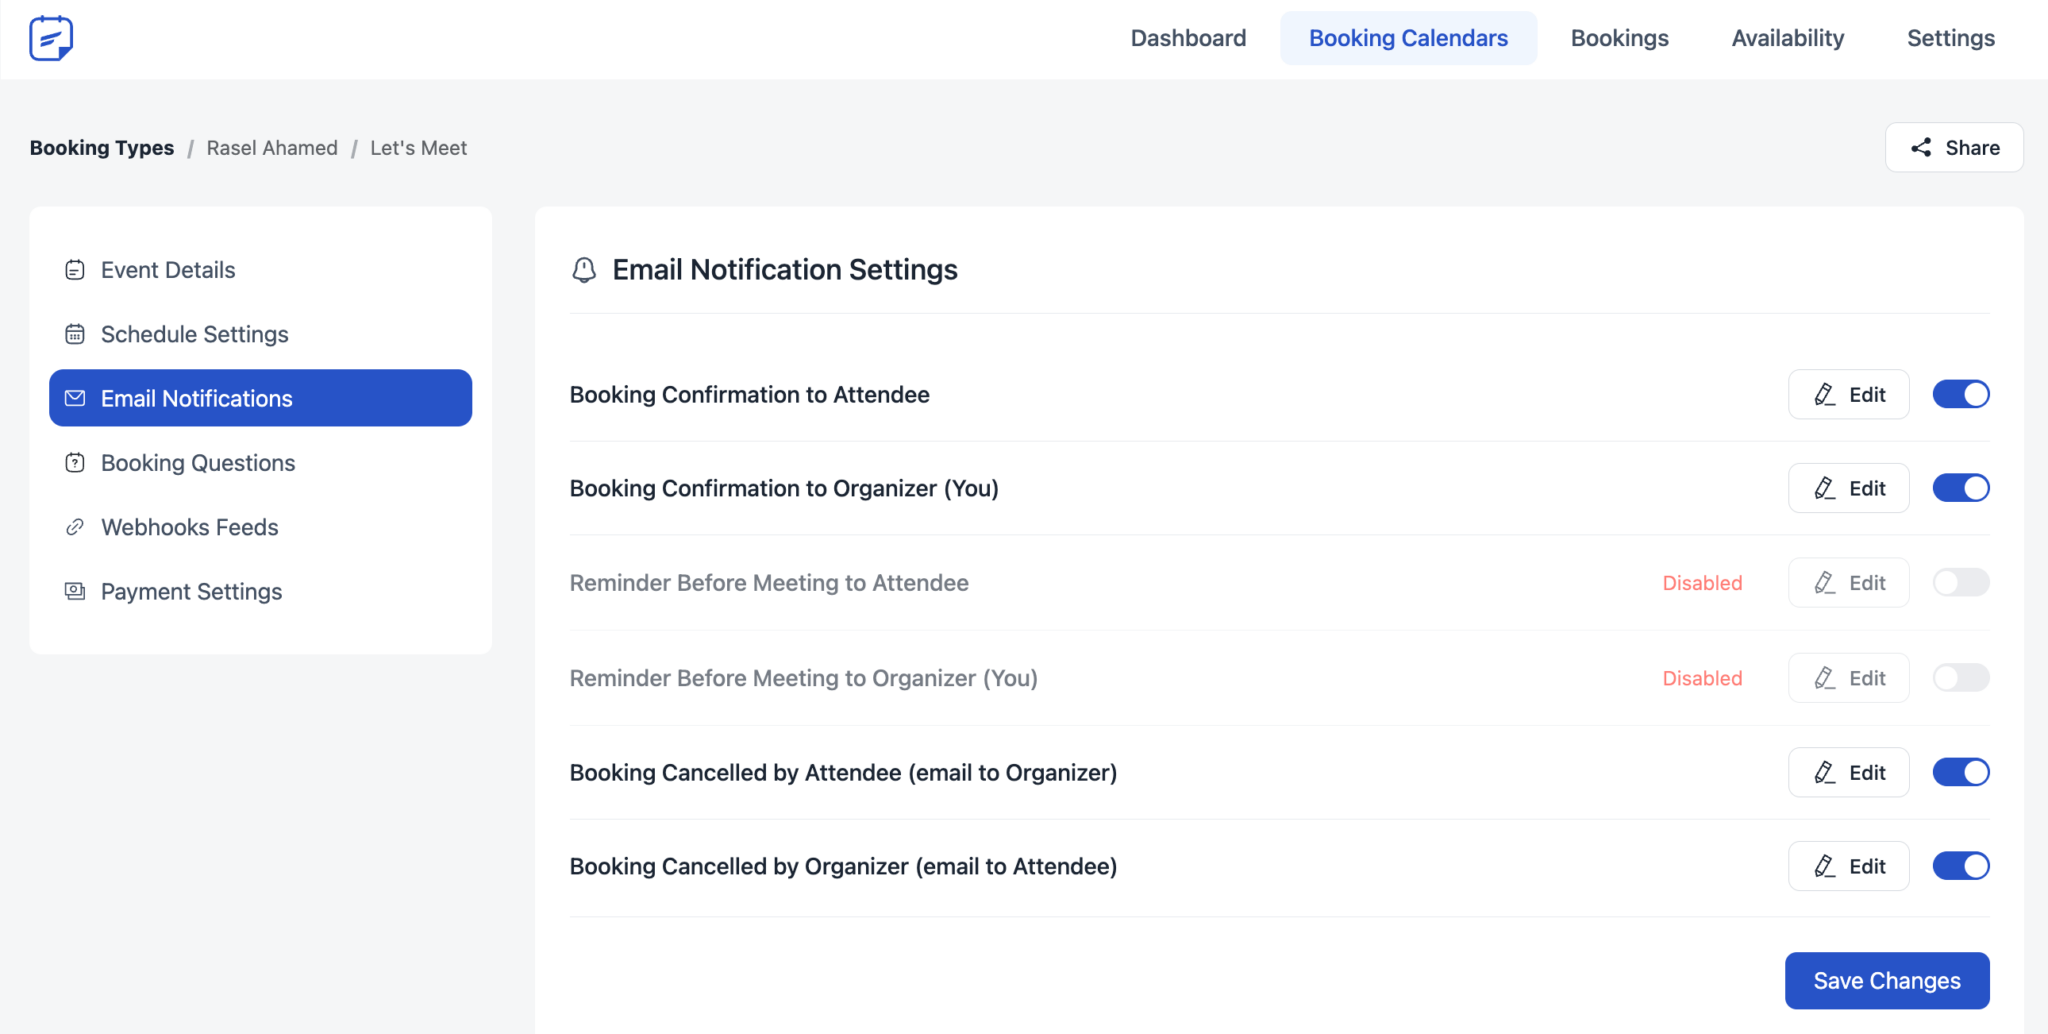Open Booking Types from the breadcrumb
The height and width of the screenshot is (1034, 2048).
tap(101, 147)
